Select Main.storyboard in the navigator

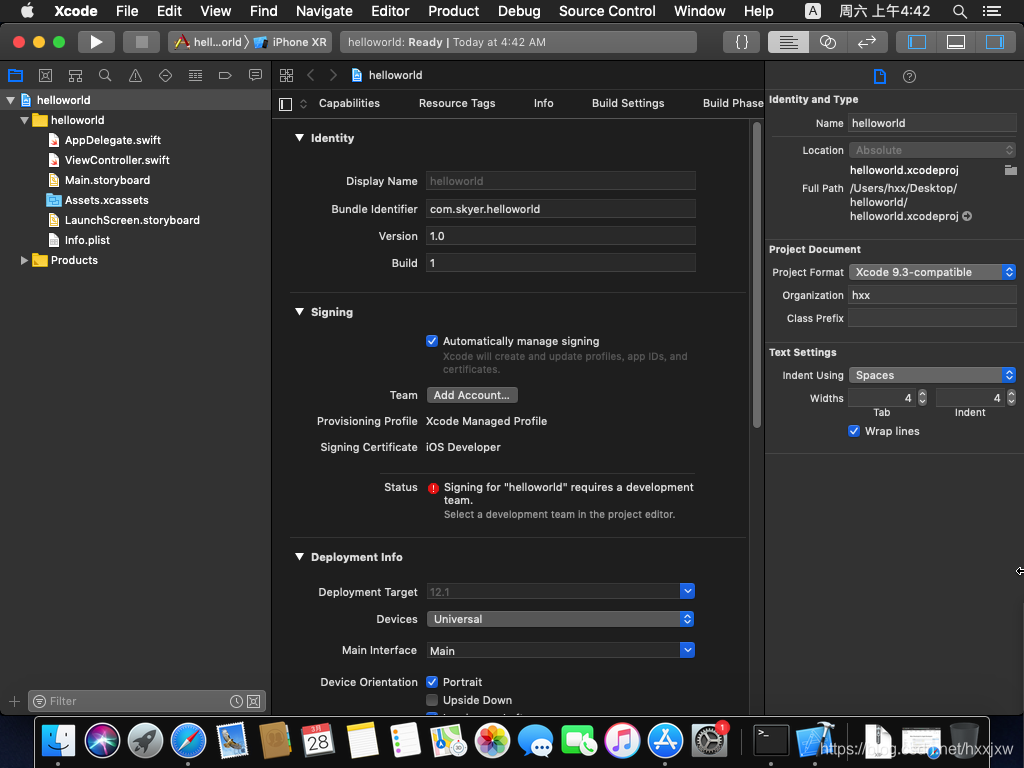pos(107,180)
